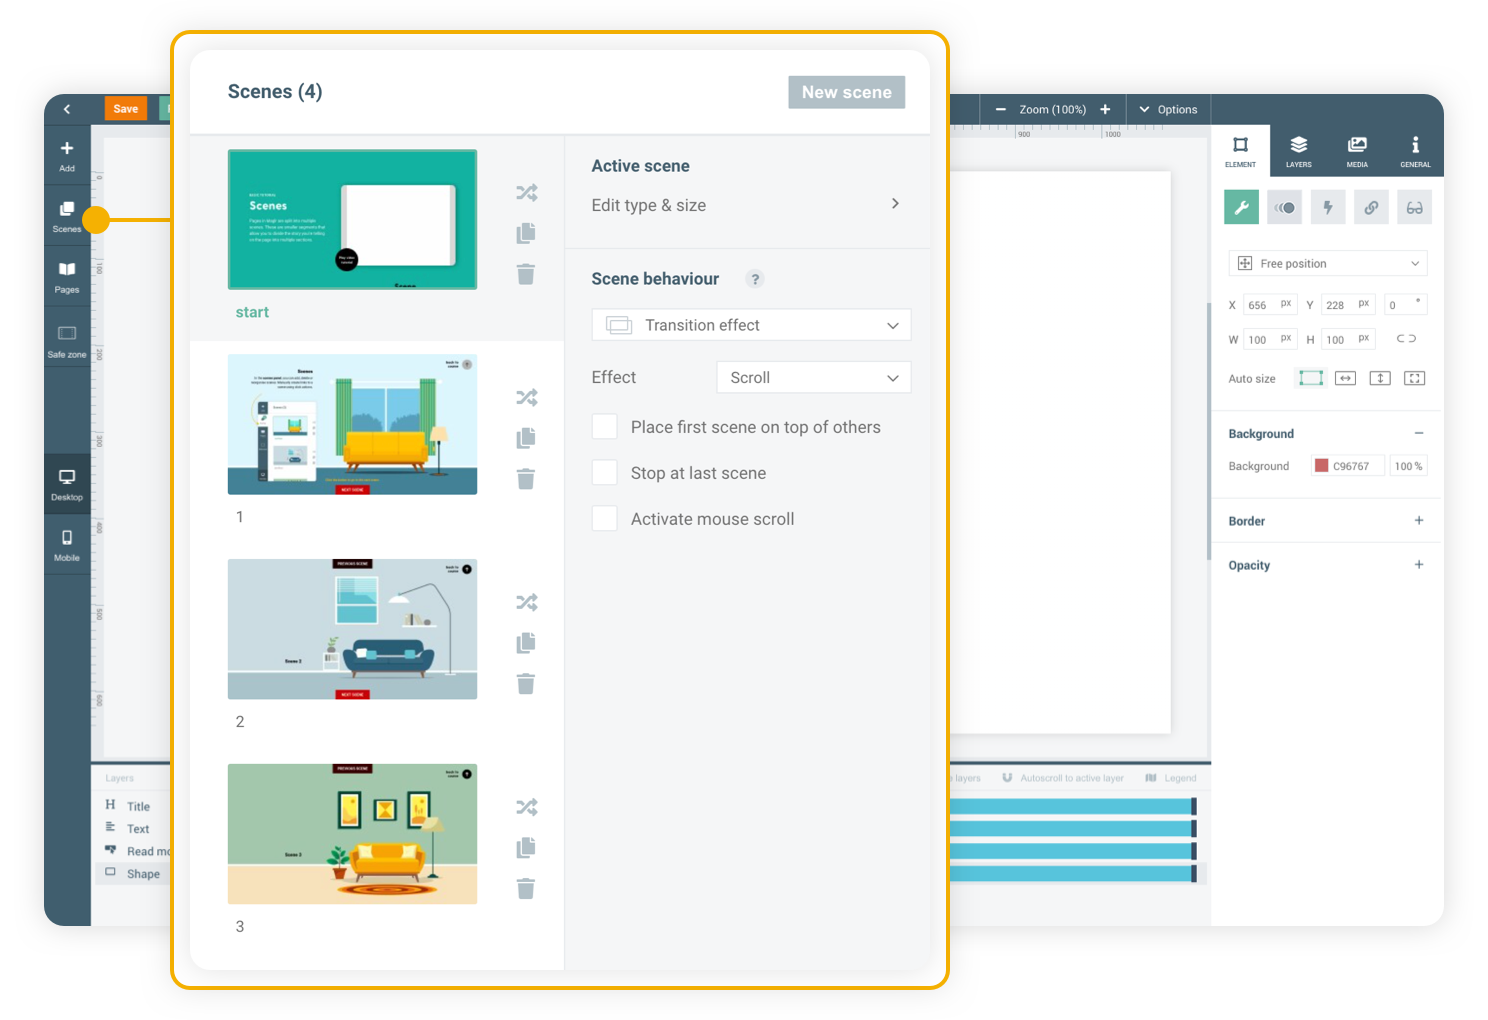Expand the Border section
The image size is (1488, 1020).
point(1418,521)
